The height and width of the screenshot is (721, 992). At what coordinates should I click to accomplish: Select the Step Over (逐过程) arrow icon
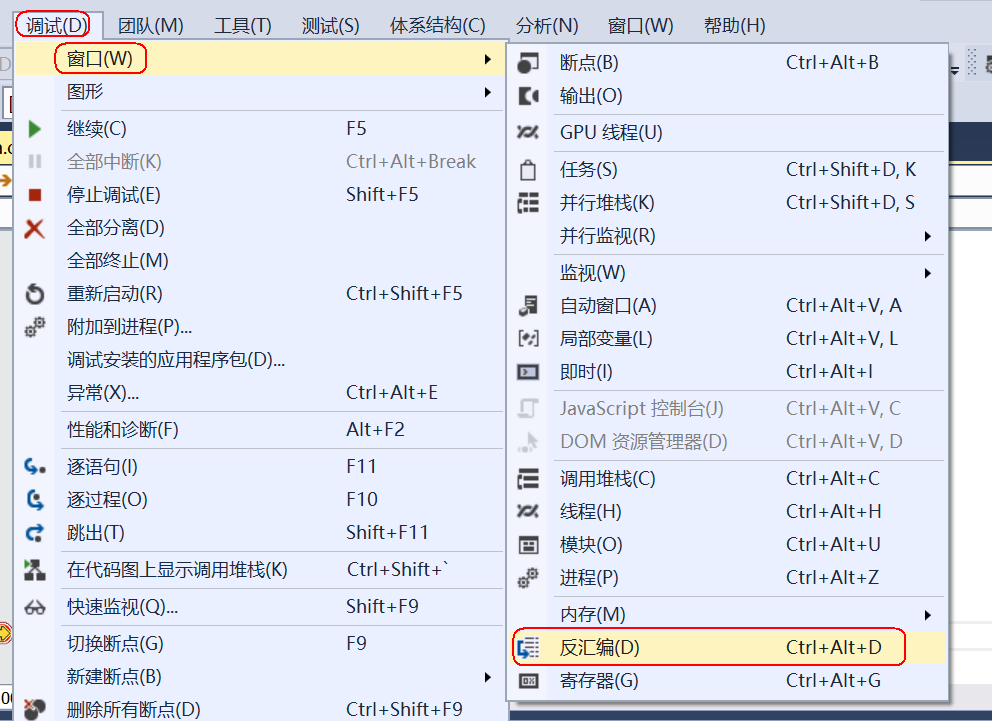[x=33, y=497]
